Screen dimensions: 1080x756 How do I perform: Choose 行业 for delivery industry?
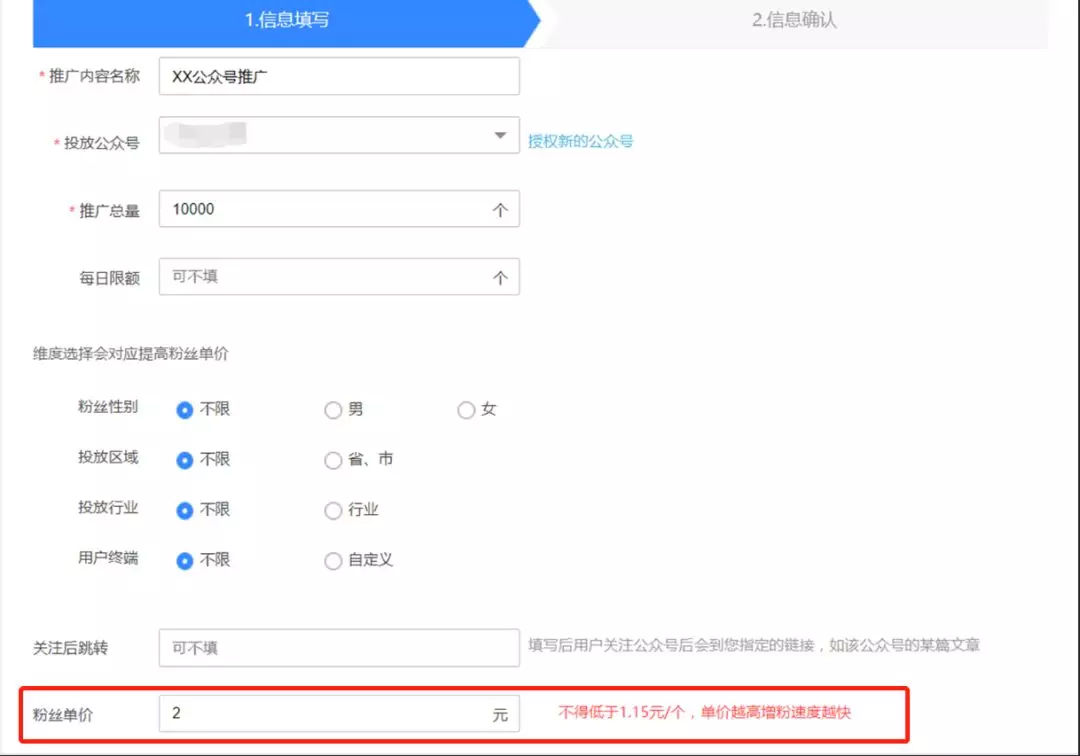(x=333, y=510)
